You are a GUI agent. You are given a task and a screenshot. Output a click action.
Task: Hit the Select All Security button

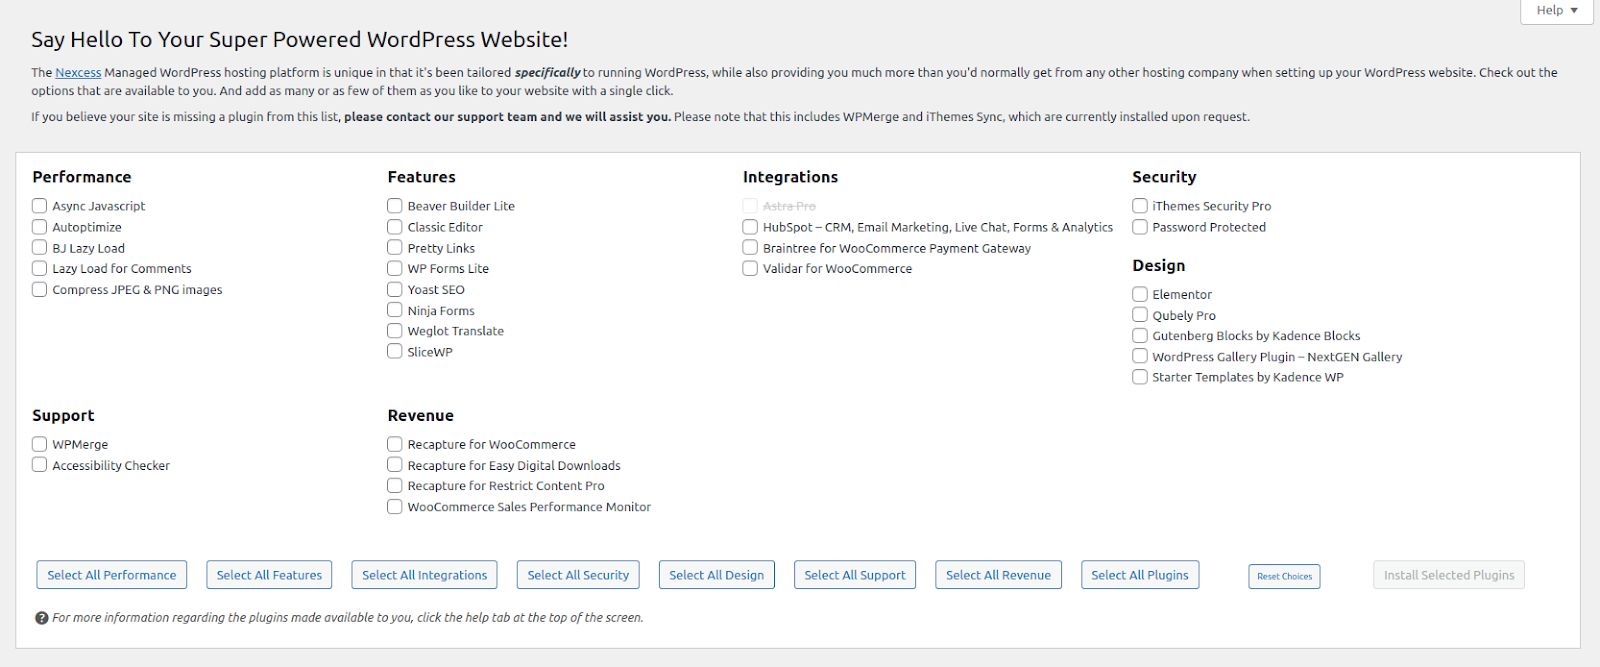(x=578, y=575)
